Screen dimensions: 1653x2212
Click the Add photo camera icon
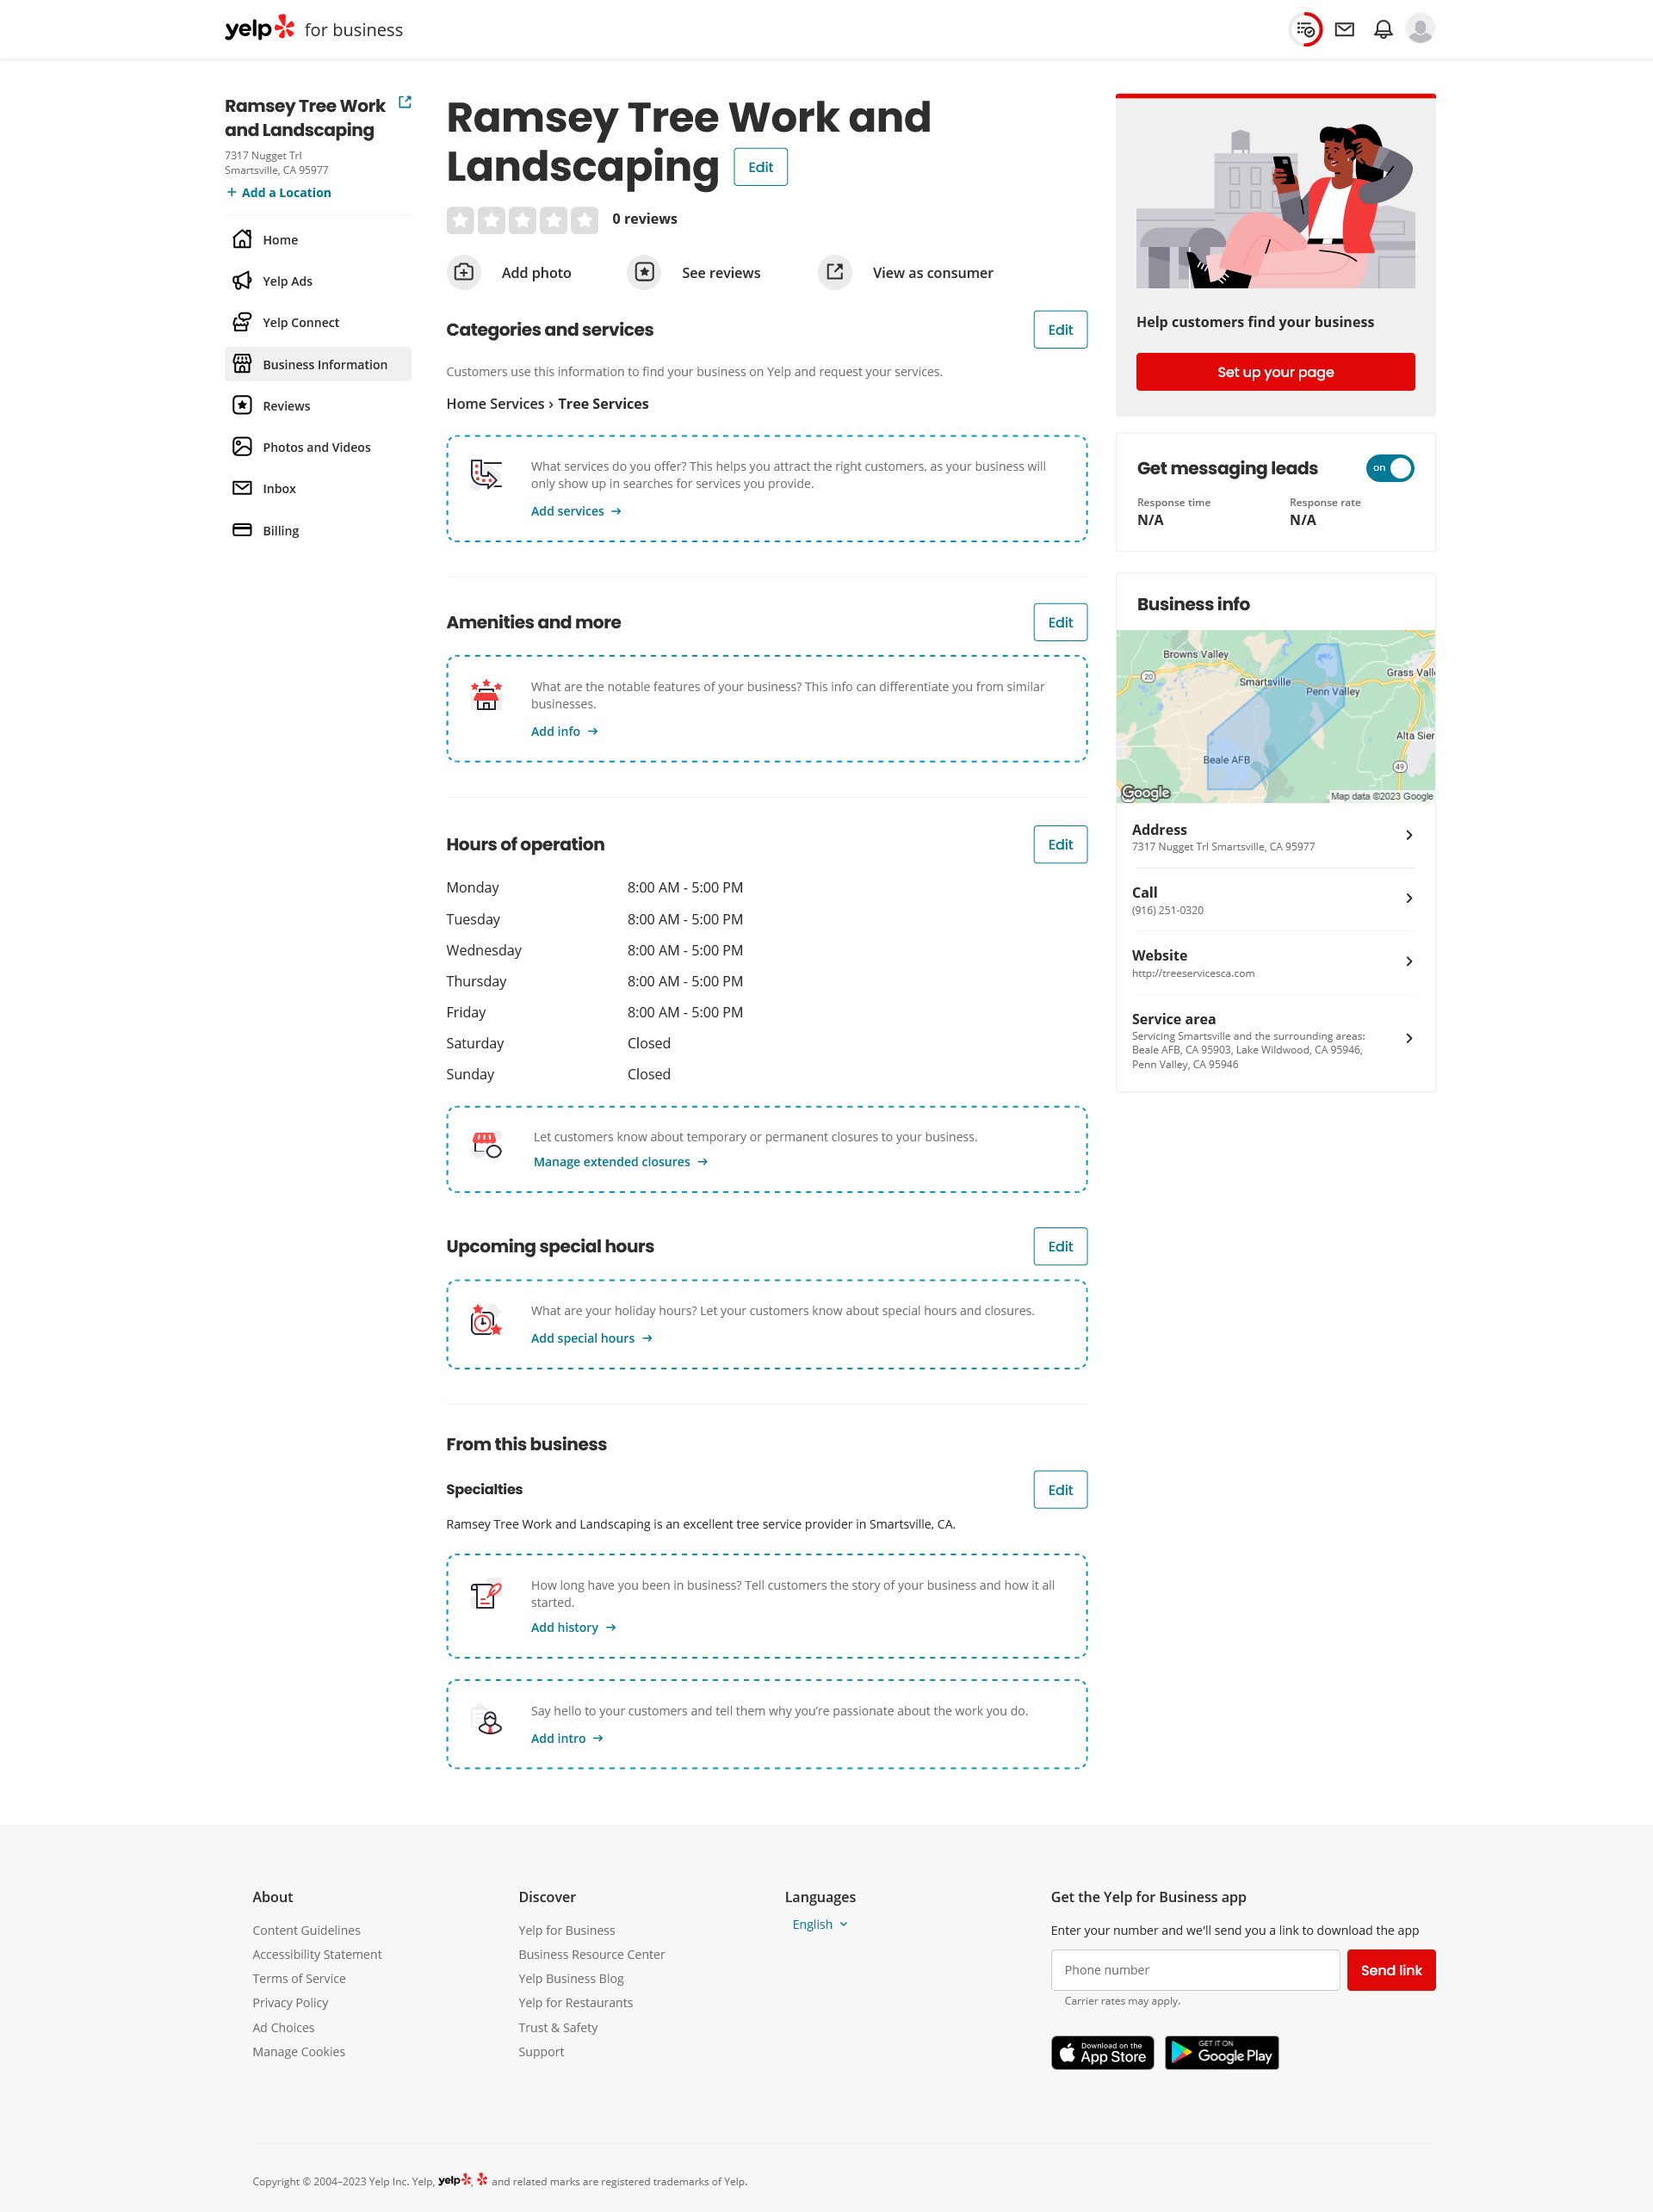coord(464,272)
